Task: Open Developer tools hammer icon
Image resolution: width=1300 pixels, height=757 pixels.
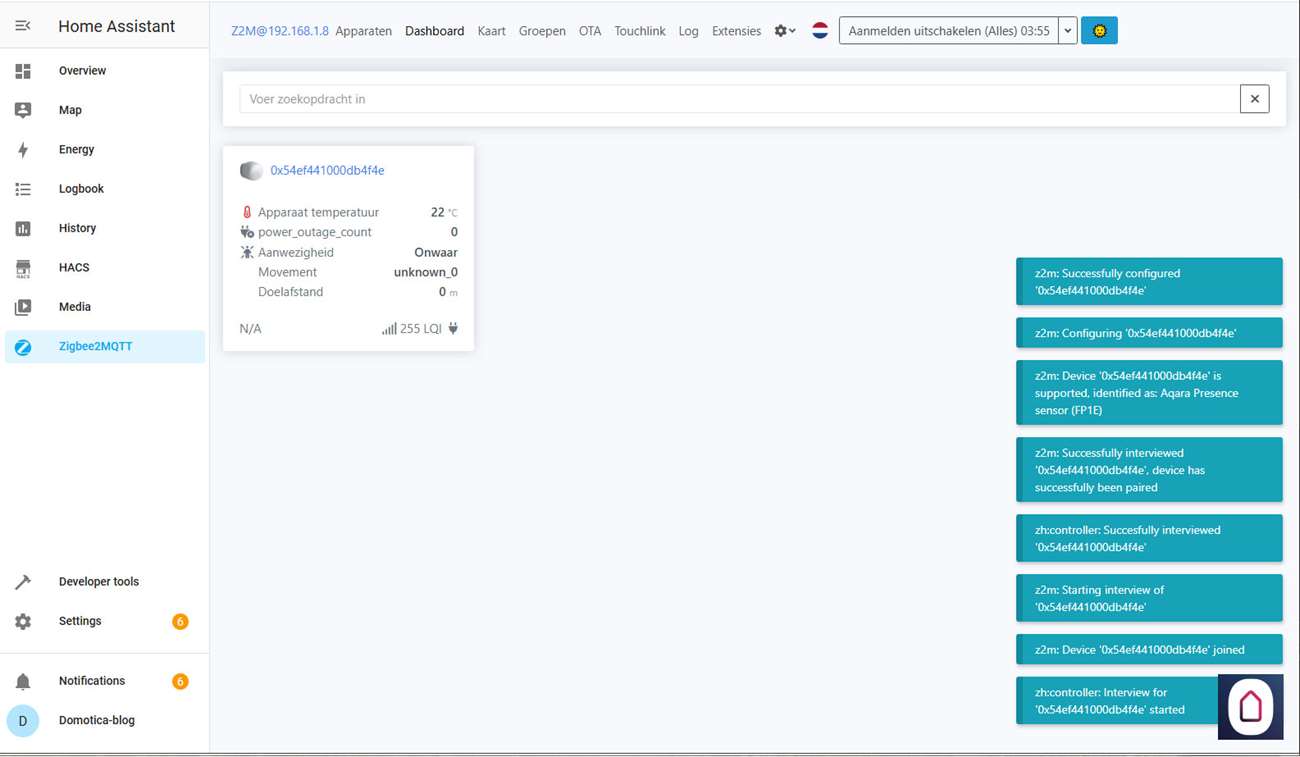Action: (23, 582)
